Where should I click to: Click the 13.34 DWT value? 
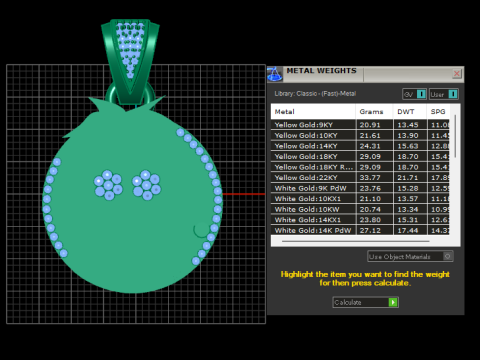[408, 209]
